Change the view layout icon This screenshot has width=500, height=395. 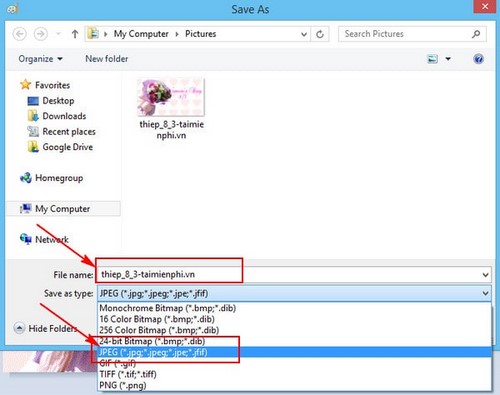(432, 59)
